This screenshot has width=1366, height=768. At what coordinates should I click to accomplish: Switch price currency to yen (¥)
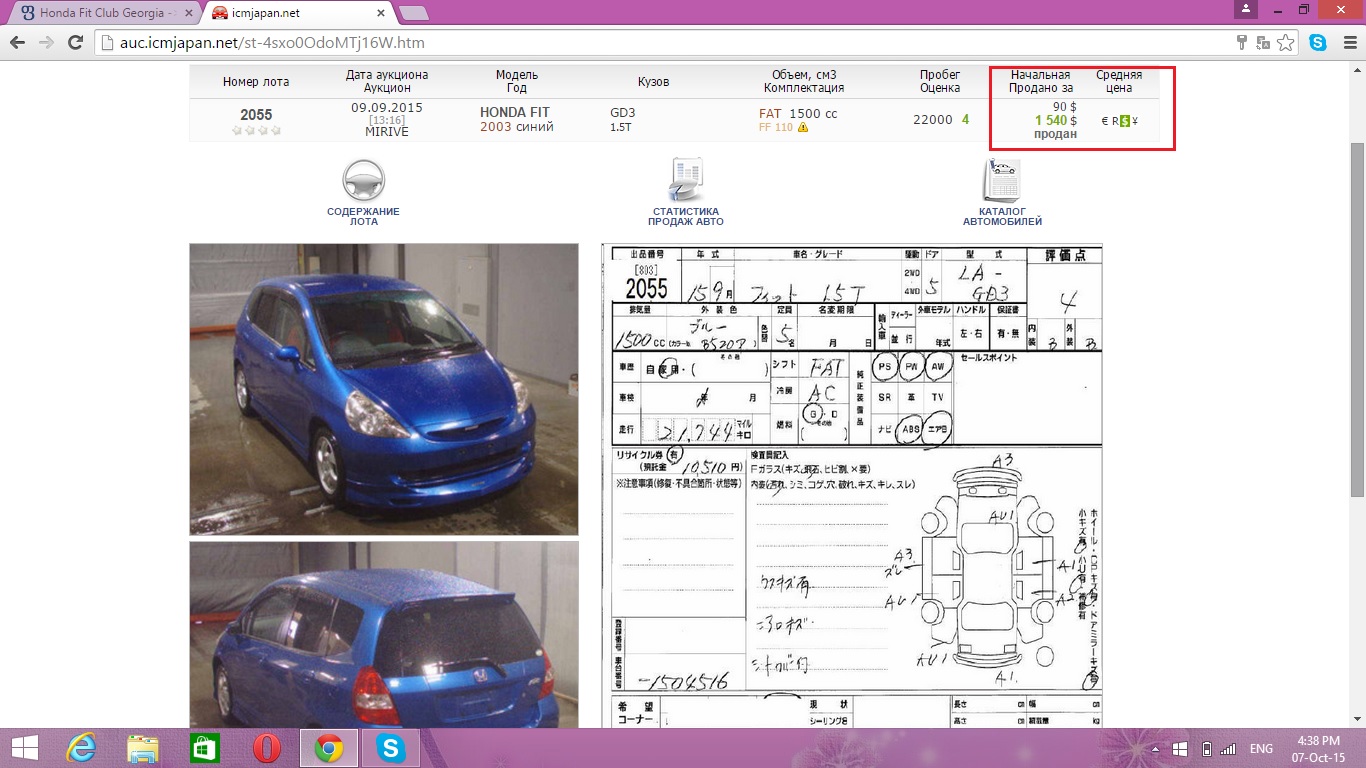click(1135, 121)
